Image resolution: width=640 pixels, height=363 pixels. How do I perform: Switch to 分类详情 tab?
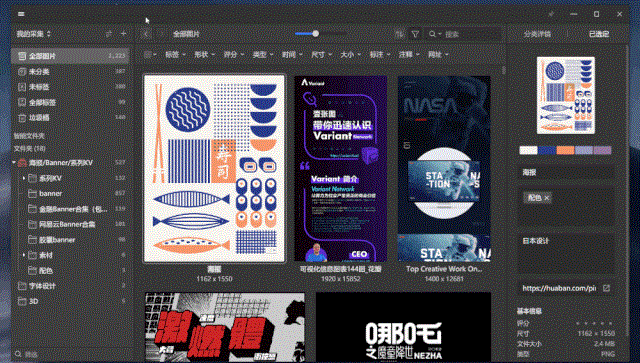click(x=537, y=34)
